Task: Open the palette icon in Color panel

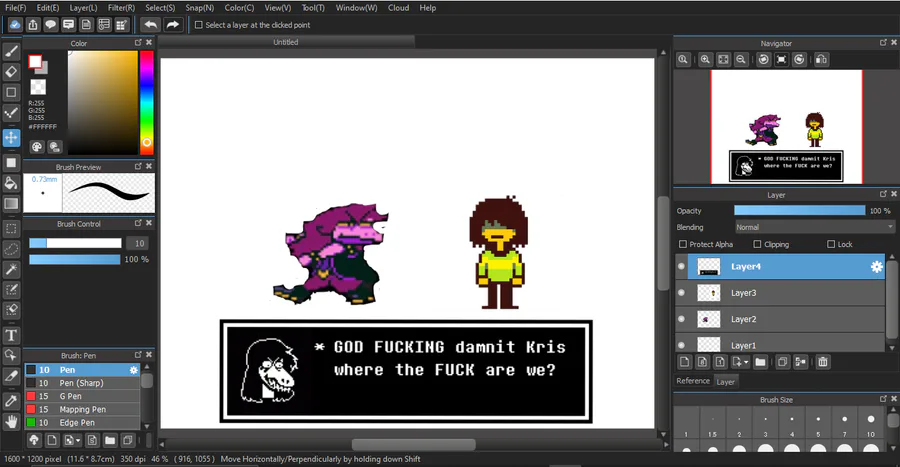Action: 37,147
